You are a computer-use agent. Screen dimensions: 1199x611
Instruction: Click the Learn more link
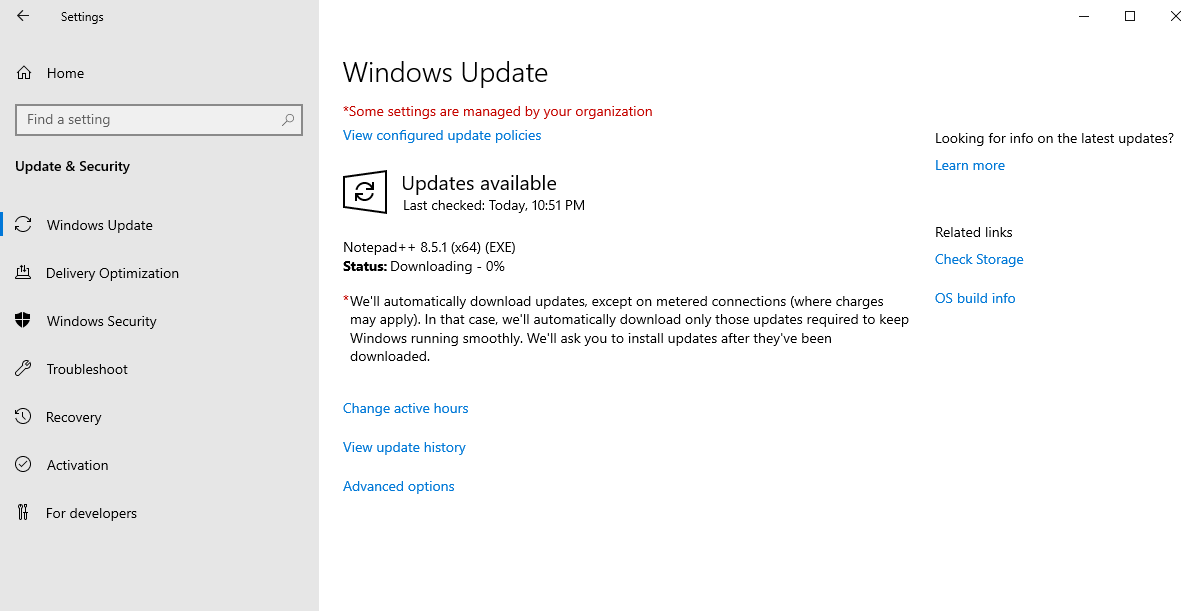click(969, 165)
